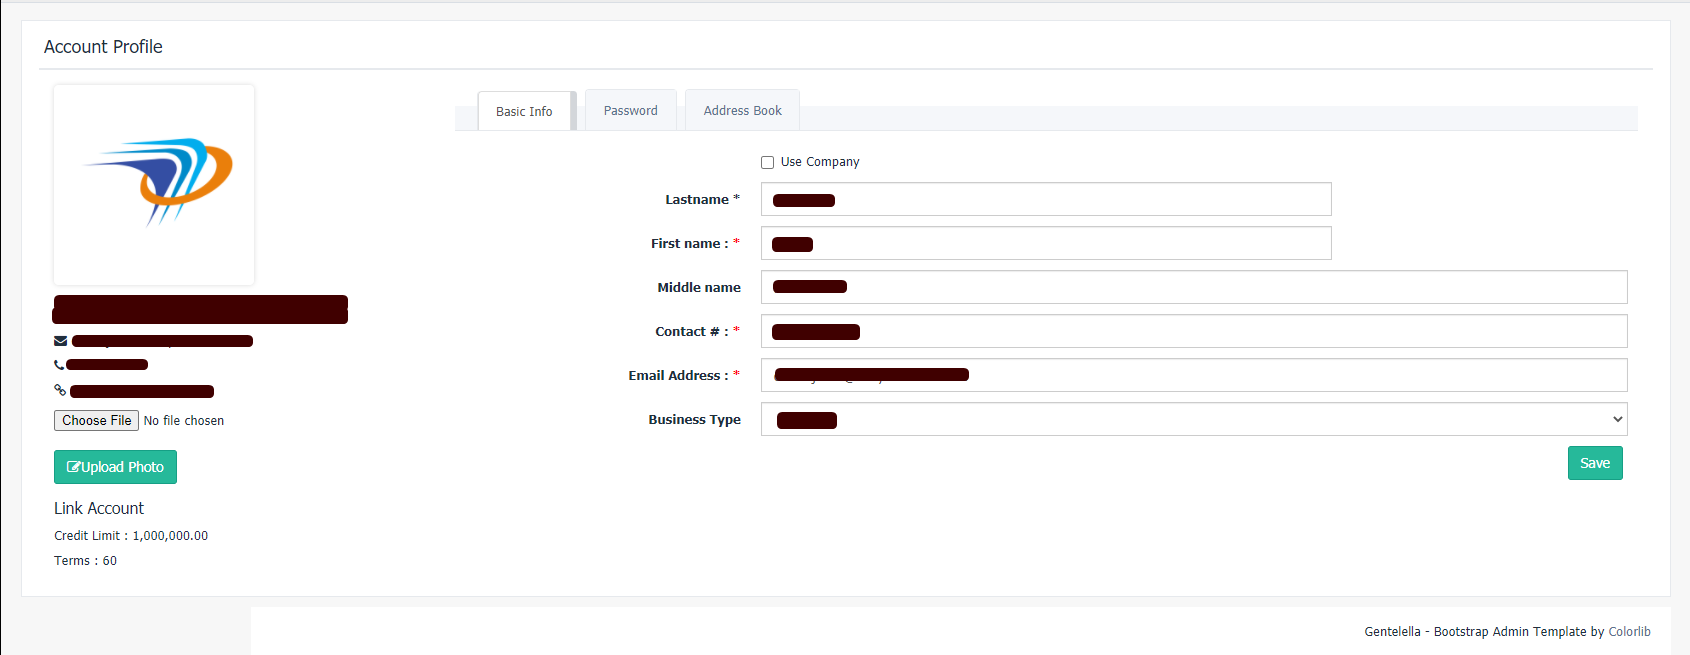The height and width of the screenshot is (655, 1690).
Task: Open the Address Book tab
Action: (x=742, y=111)
